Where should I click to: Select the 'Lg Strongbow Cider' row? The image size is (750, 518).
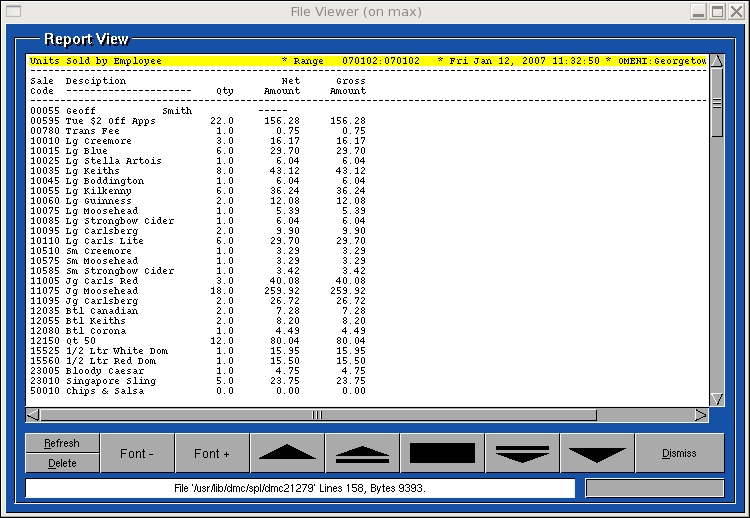click(x=198, y=221)
